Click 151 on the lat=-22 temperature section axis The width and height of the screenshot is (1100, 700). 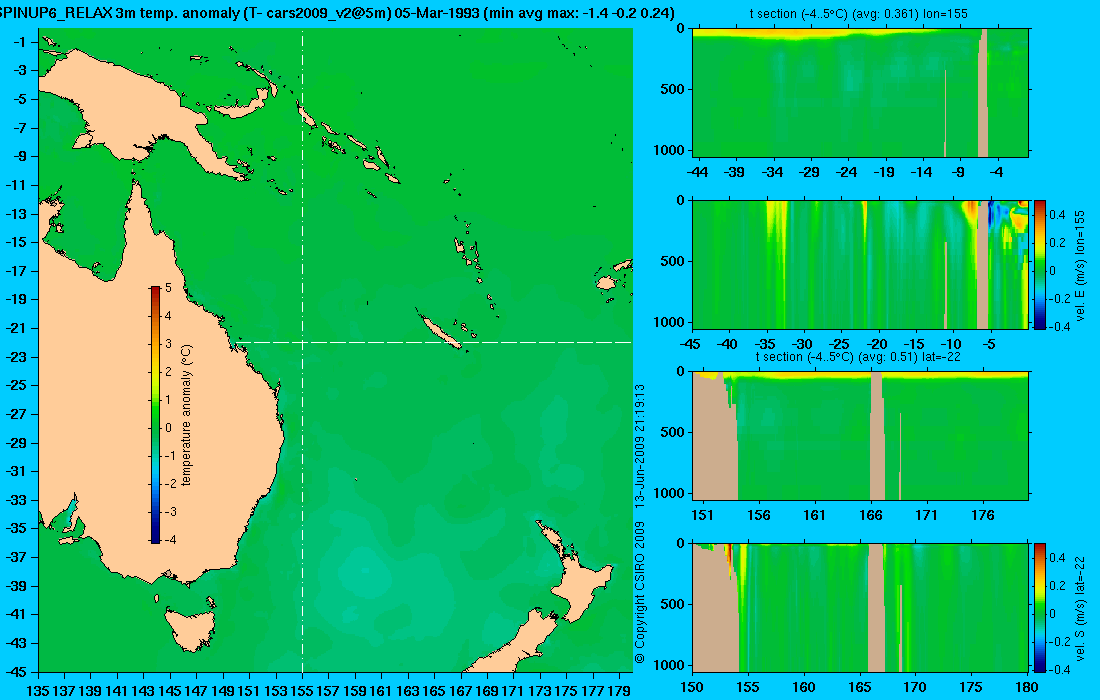(702, 515)
